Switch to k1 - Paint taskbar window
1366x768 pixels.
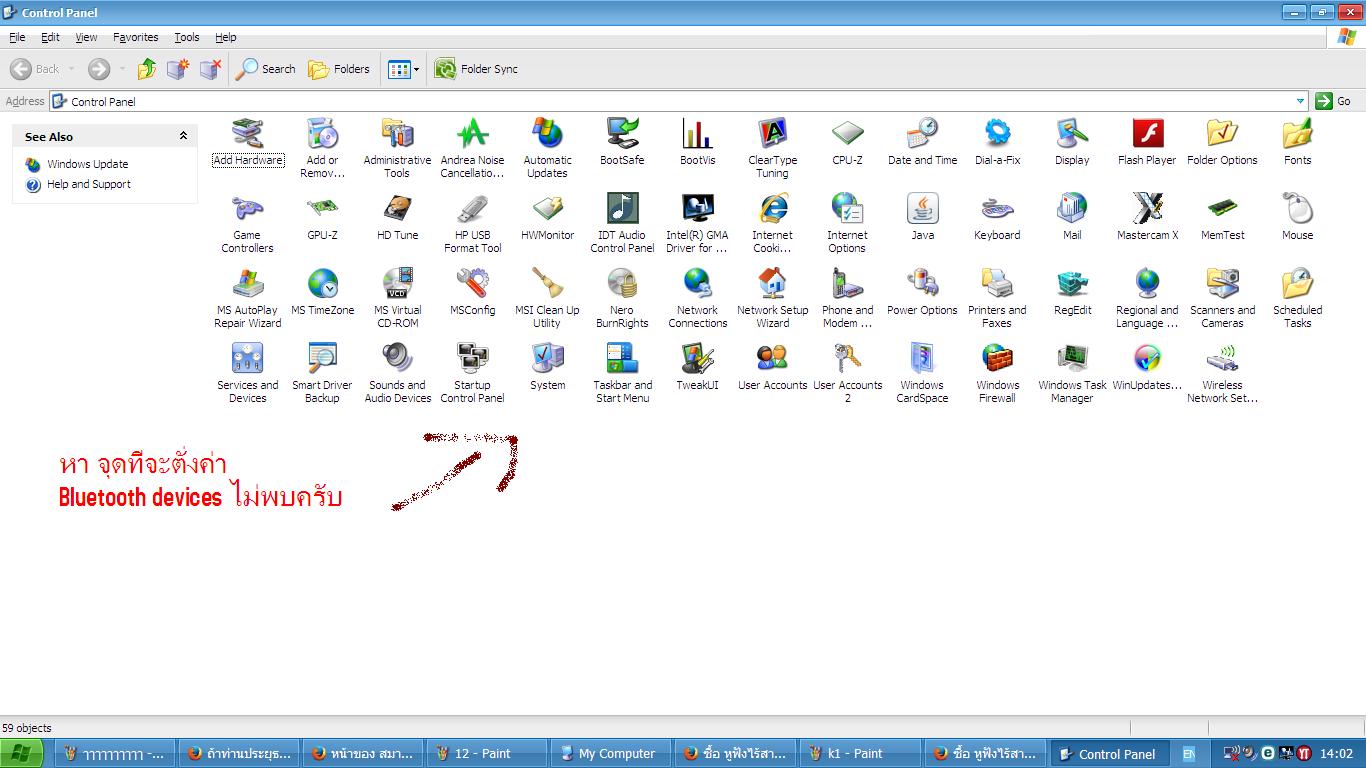click(x=860, y=754)
